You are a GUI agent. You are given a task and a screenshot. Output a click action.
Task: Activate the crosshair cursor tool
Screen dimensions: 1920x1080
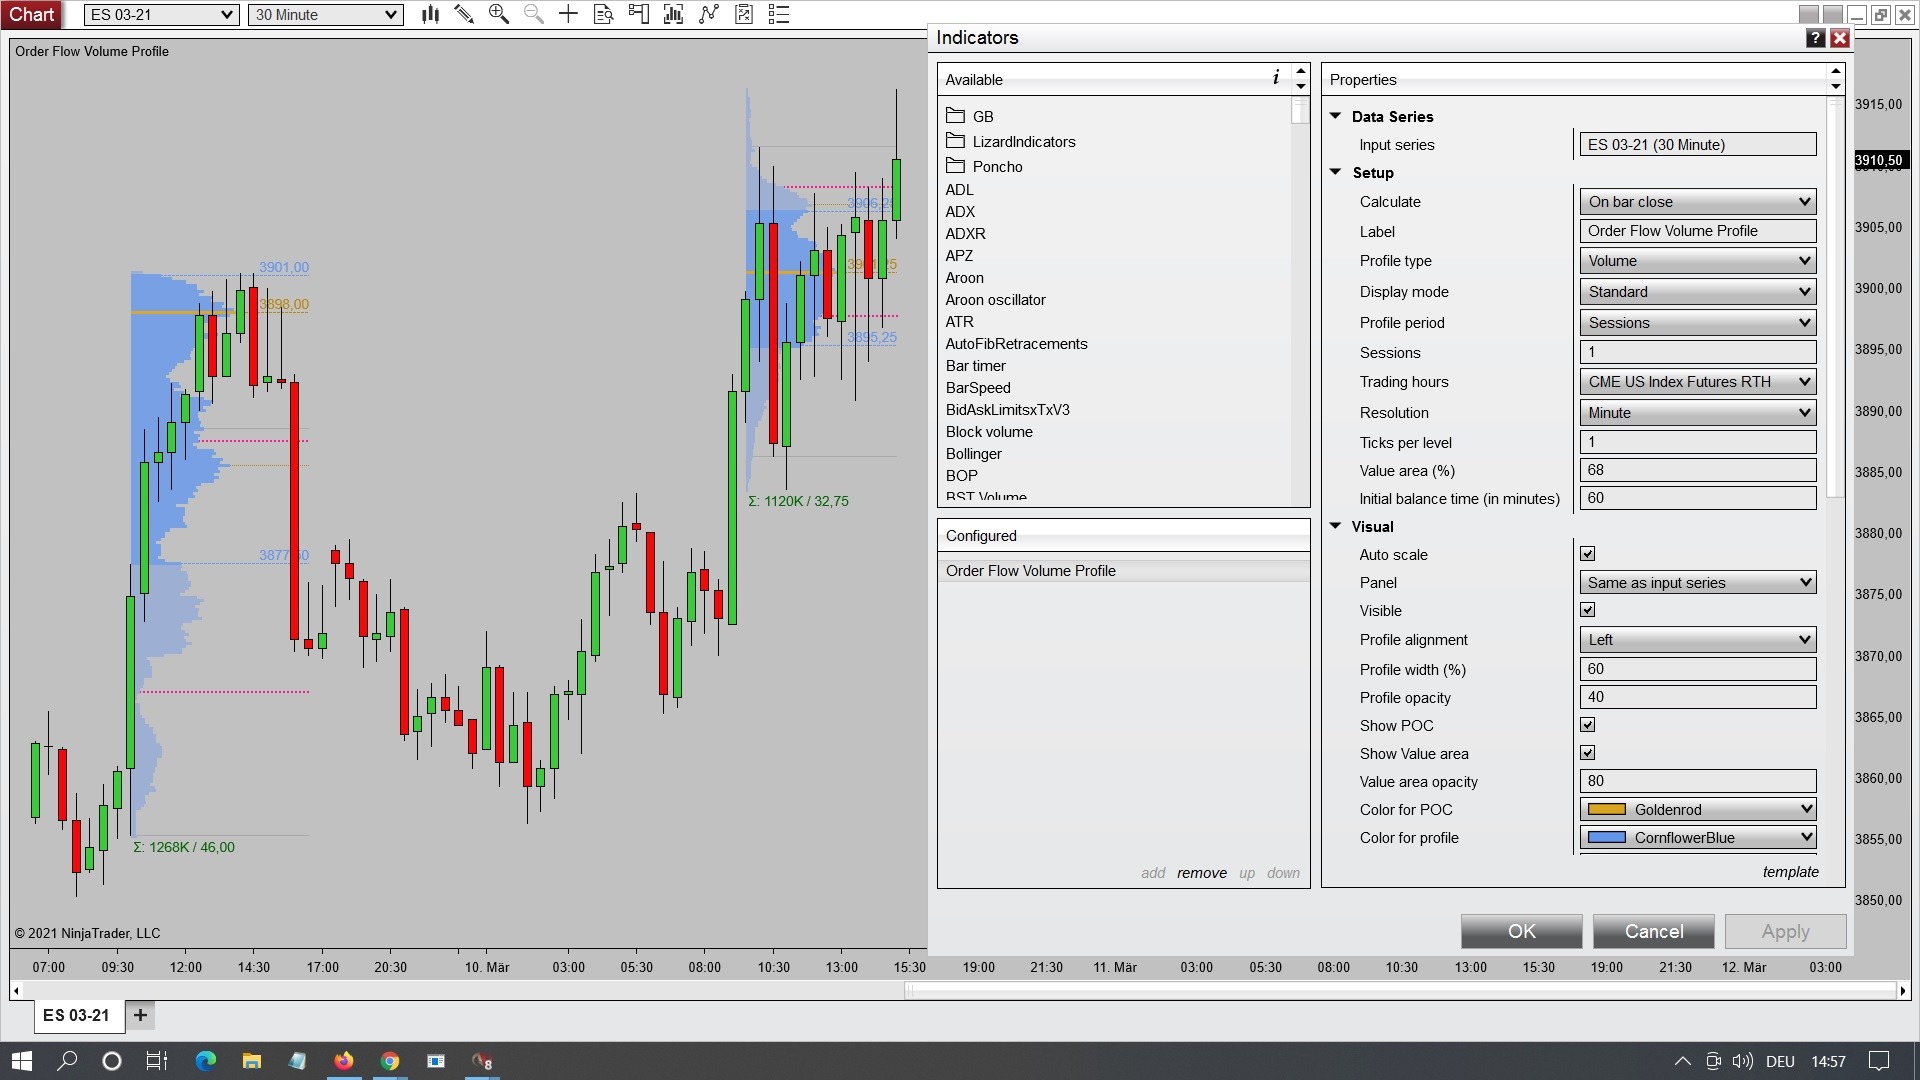[x=568, y=14]
